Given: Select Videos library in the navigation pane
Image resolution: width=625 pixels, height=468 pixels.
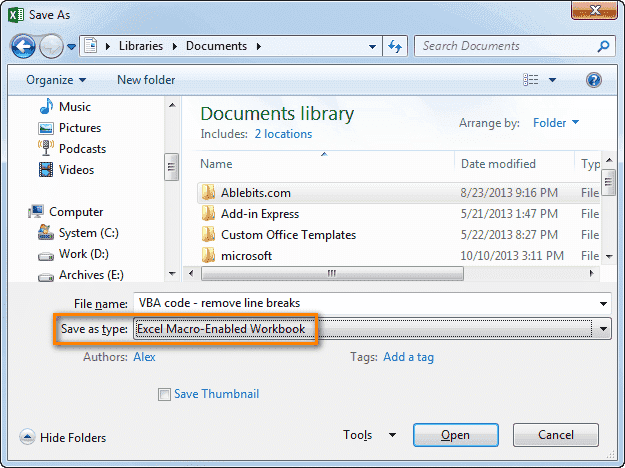Looking at the screenshot, I should click(x=76, y=170).
